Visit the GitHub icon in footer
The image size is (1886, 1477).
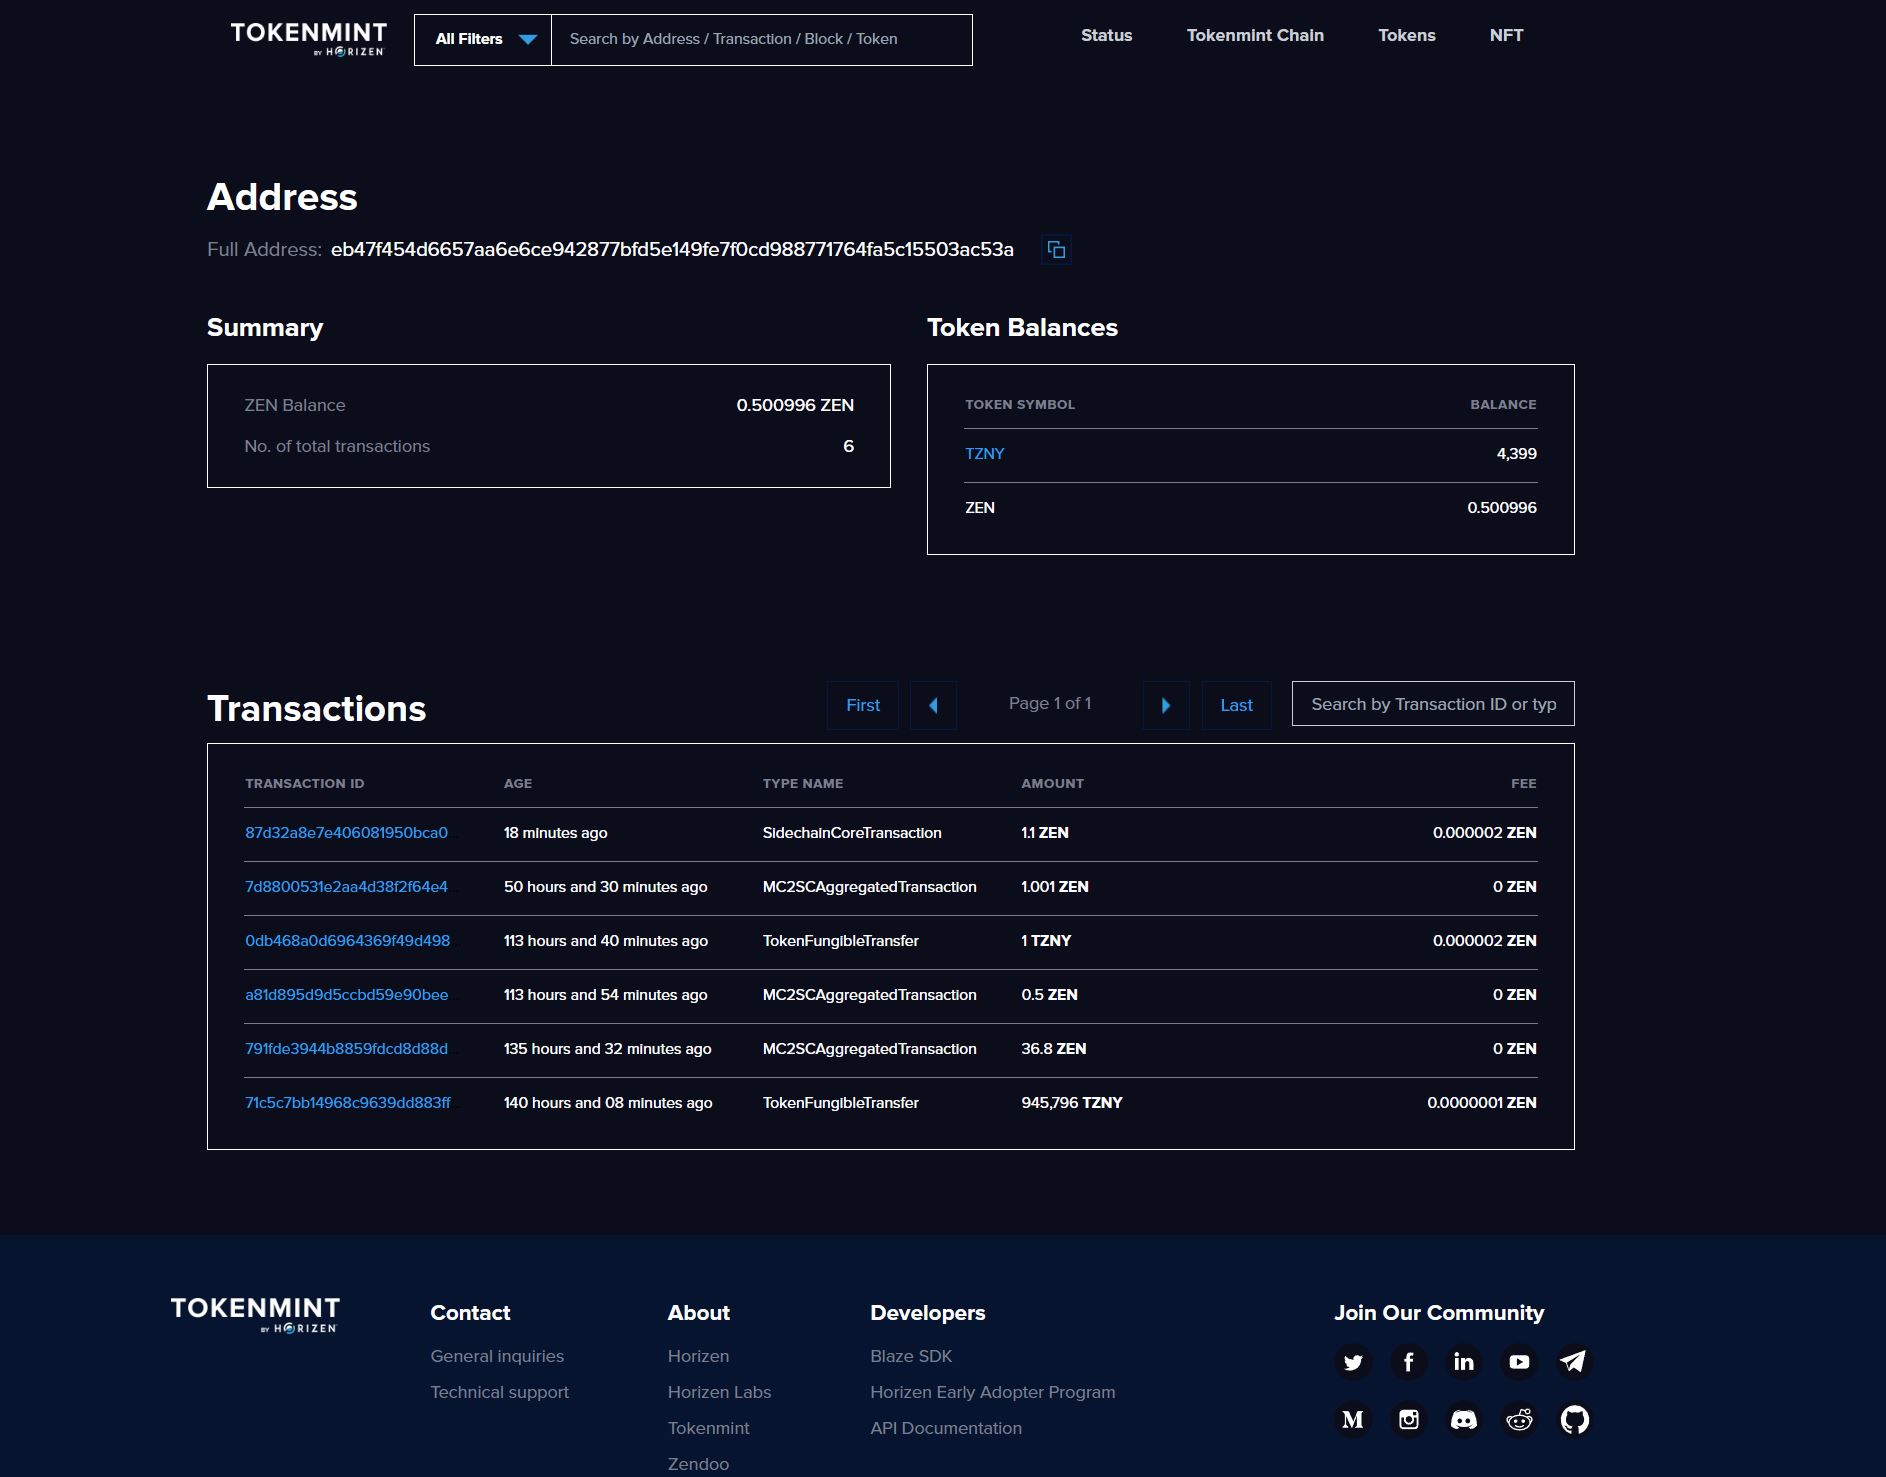click(x=1575, y=1419)
